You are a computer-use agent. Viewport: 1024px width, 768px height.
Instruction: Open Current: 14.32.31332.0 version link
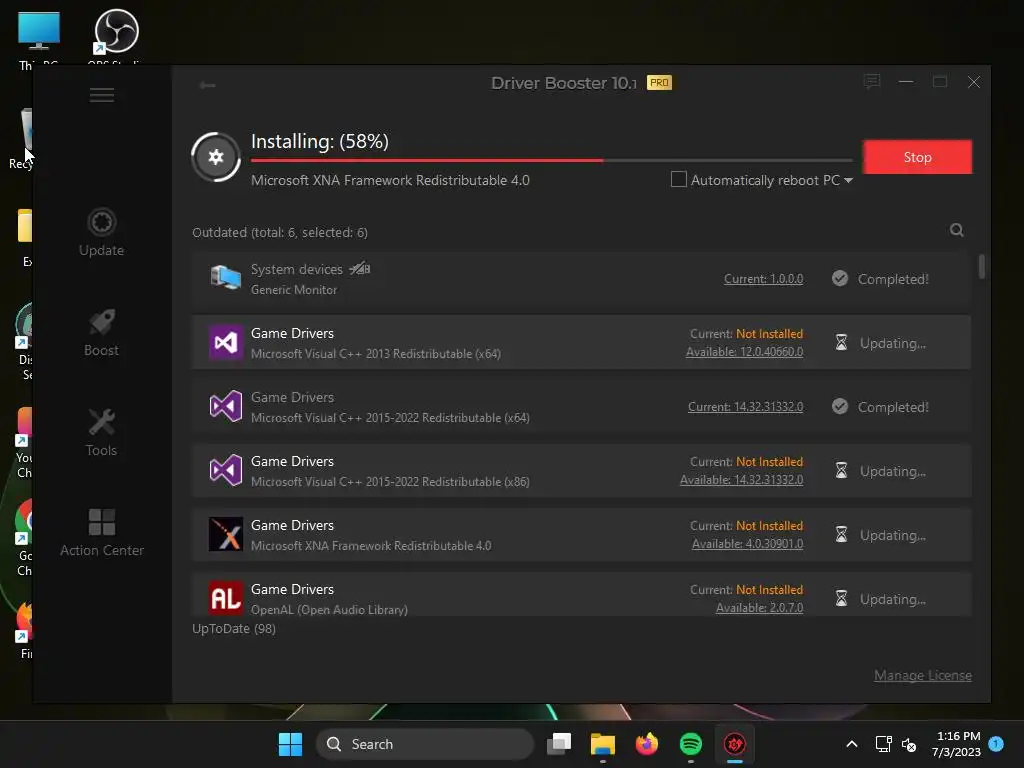pos(745,407)
